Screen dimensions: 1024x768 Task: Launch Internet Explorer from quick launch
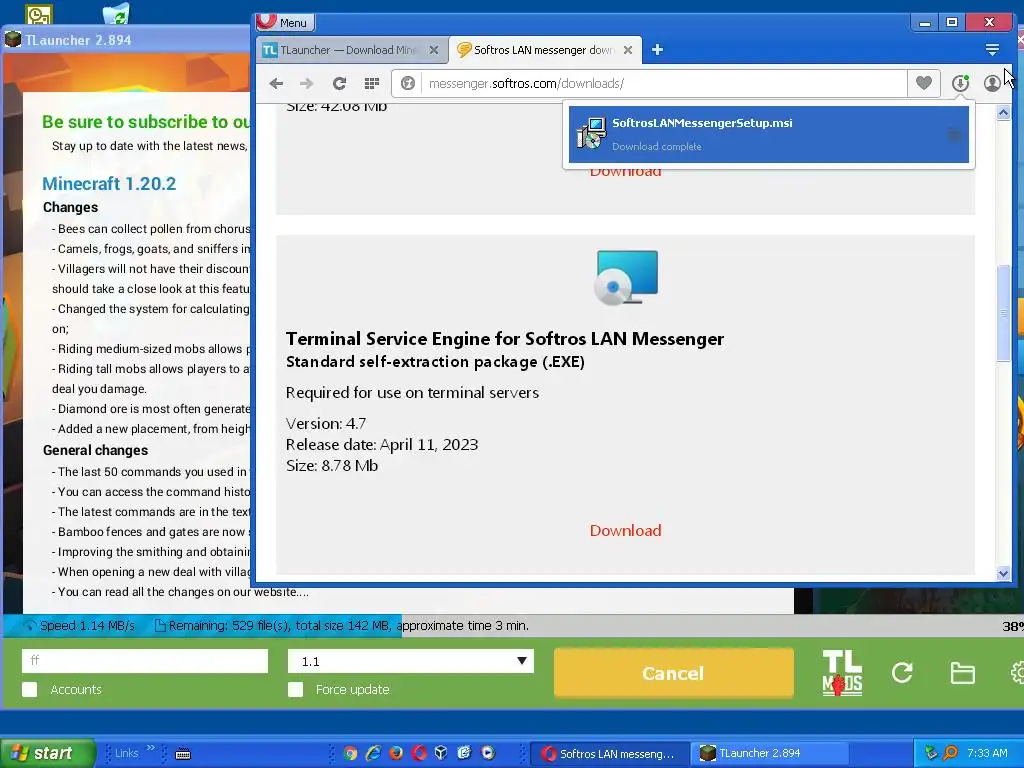(x=373, y=753)
